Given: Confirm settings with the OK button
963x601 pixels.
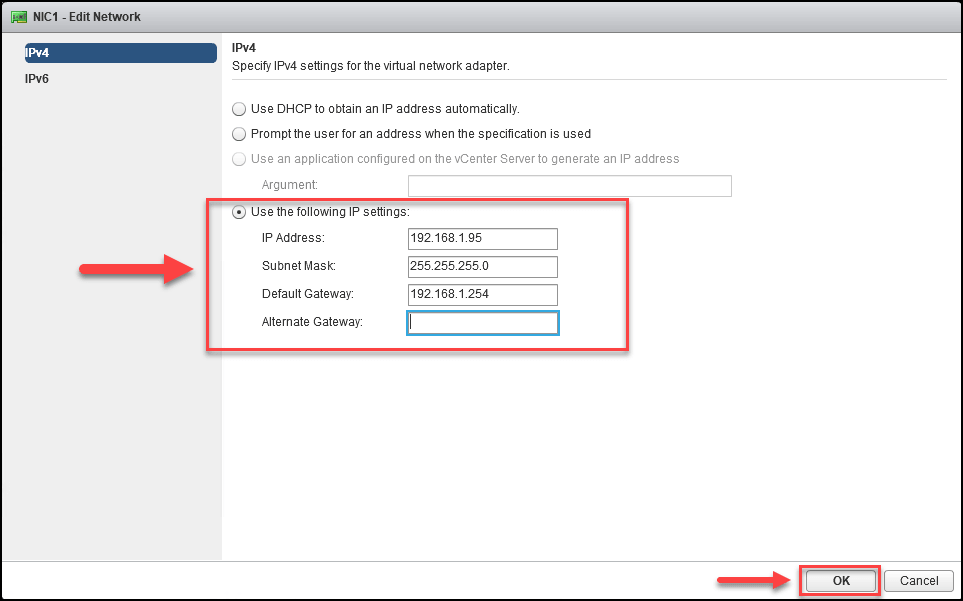Looking at the screenshot, I should pyautogui.click(x=841, y=581).
